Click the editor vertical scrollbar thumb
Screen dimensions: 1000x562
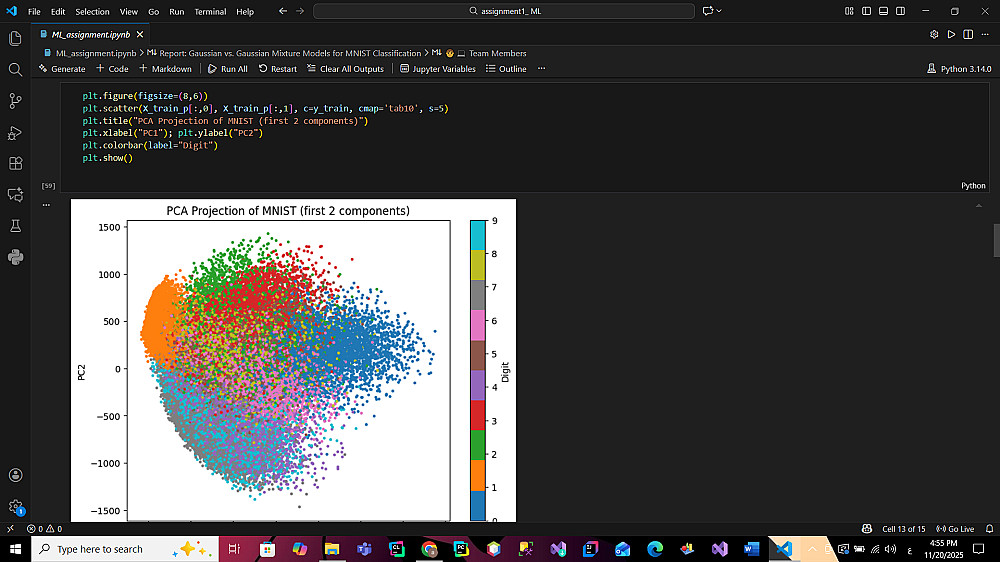pyautogui.click(x=996, y=240)
